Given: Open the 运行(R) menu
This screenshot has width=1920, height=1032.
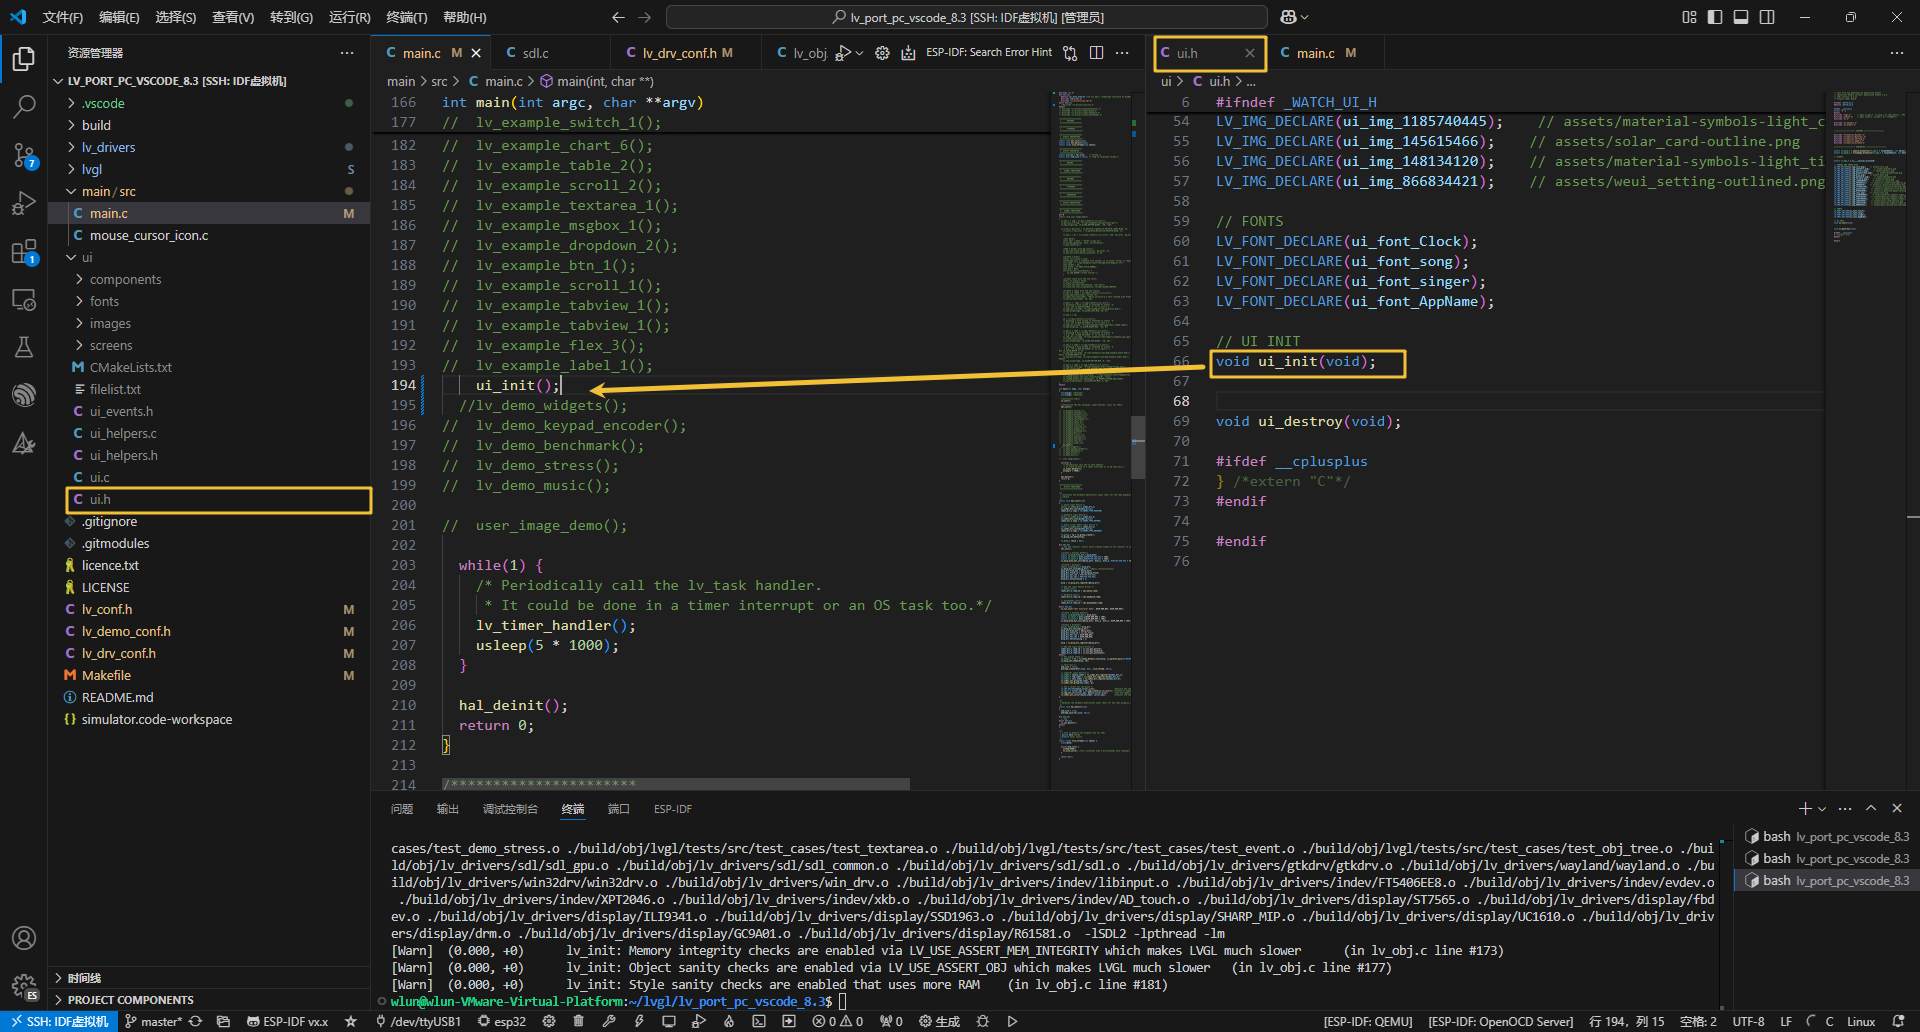Looking at the screenshot, I should (349, 17).
